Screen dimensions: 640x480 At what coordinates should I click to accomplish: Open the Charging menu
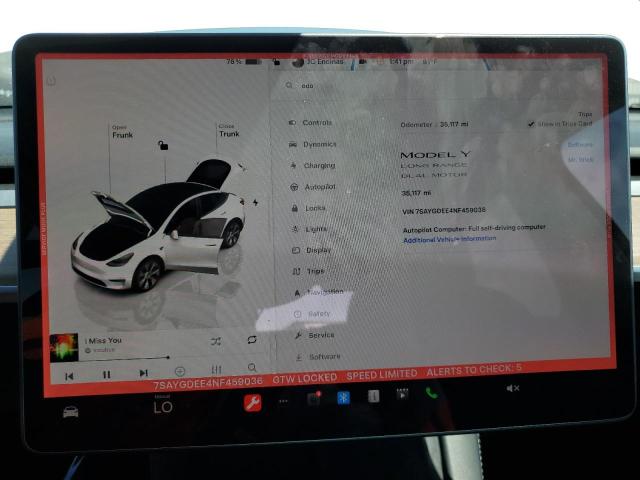pyautogui.click(x=313, y=165)
